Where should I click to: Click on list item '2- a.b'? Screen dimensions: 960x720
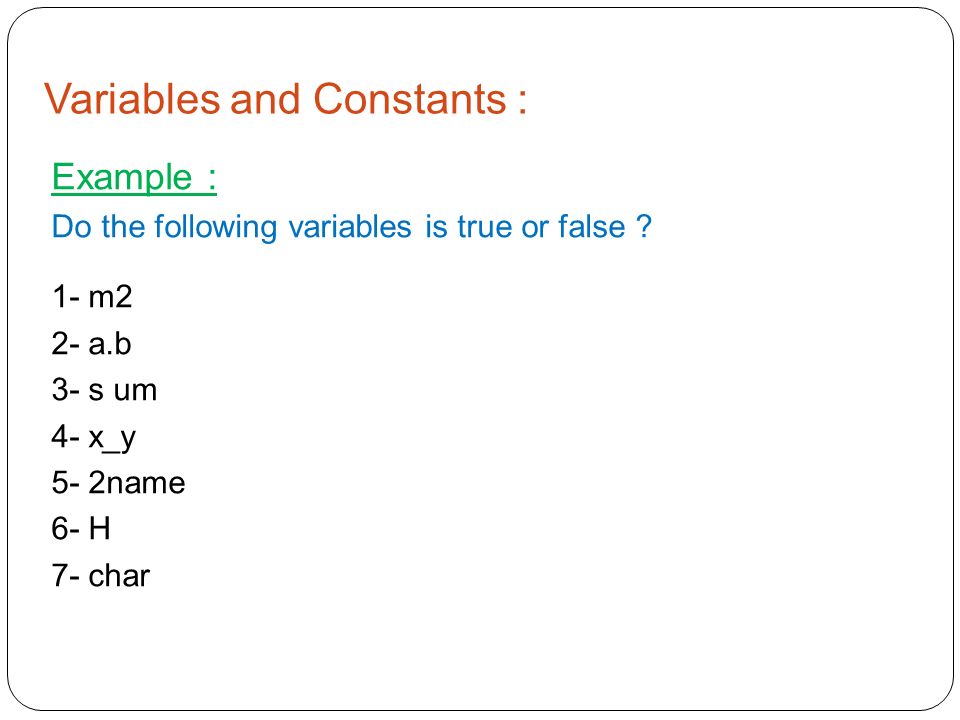[x=91, y=343]
